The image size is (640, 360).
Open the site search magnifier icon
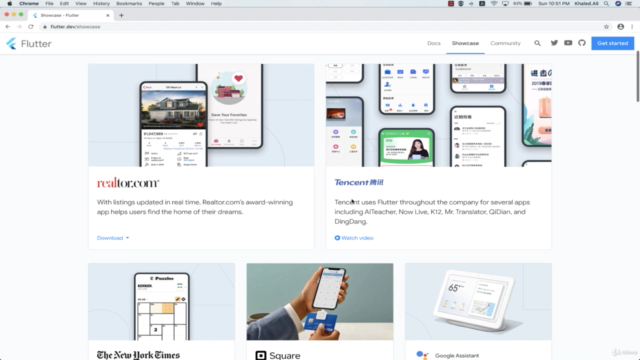point(538,43)
